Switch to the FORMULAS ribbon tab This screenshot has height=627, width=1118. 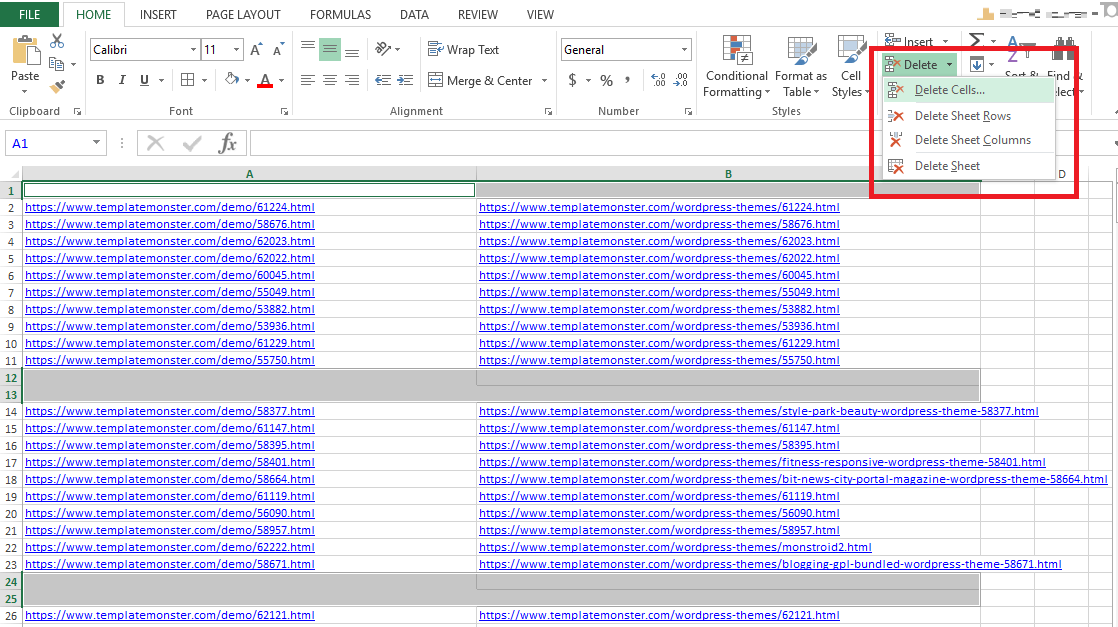pyautogui.click(x=340, y=14)
